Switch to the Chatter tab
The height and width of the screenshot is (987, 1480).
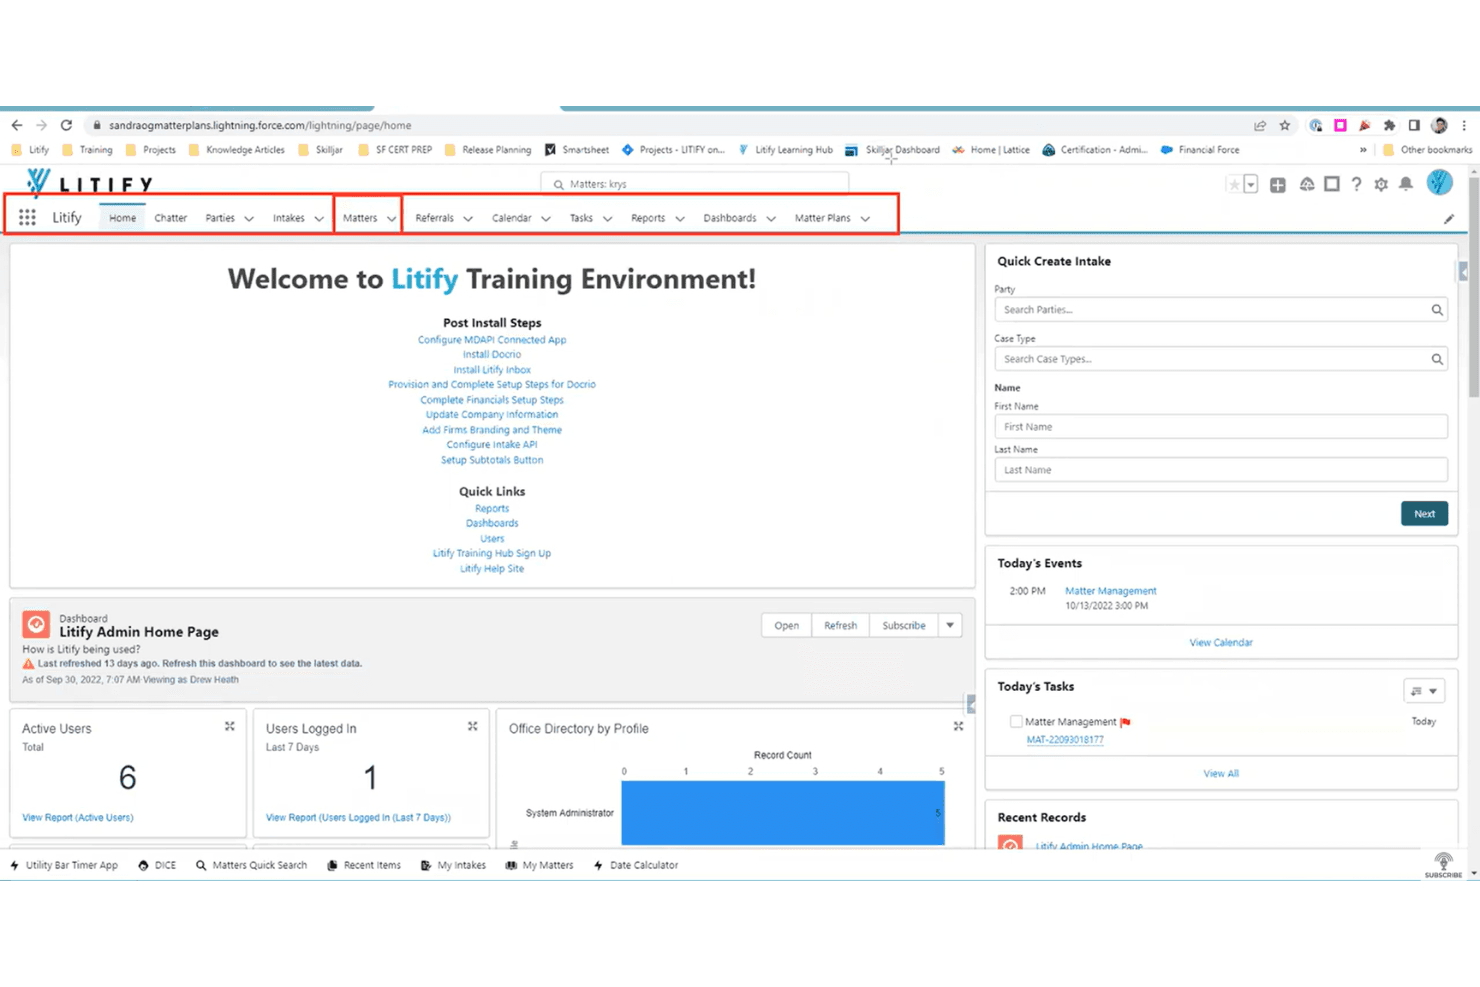click(171, 218)
